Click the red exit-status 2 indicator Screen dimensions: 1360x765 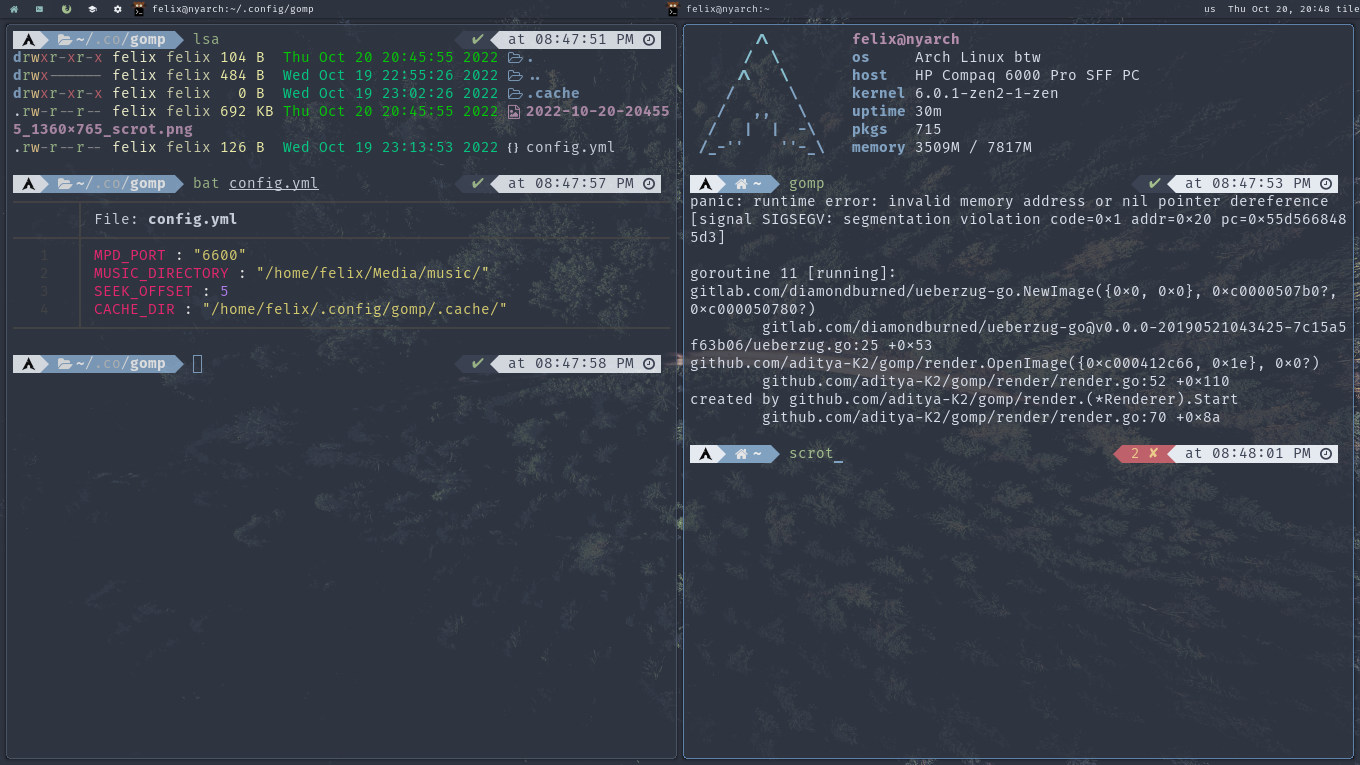click(1143, 453)
